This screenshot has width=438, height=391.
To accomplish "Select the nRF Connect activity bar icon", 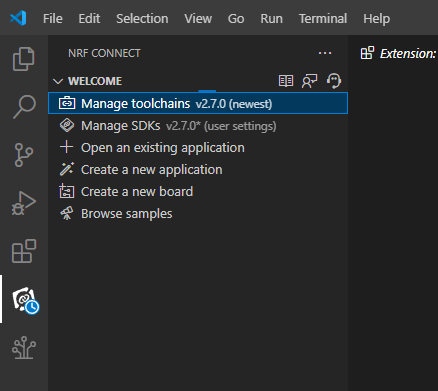I will [25, 300].
